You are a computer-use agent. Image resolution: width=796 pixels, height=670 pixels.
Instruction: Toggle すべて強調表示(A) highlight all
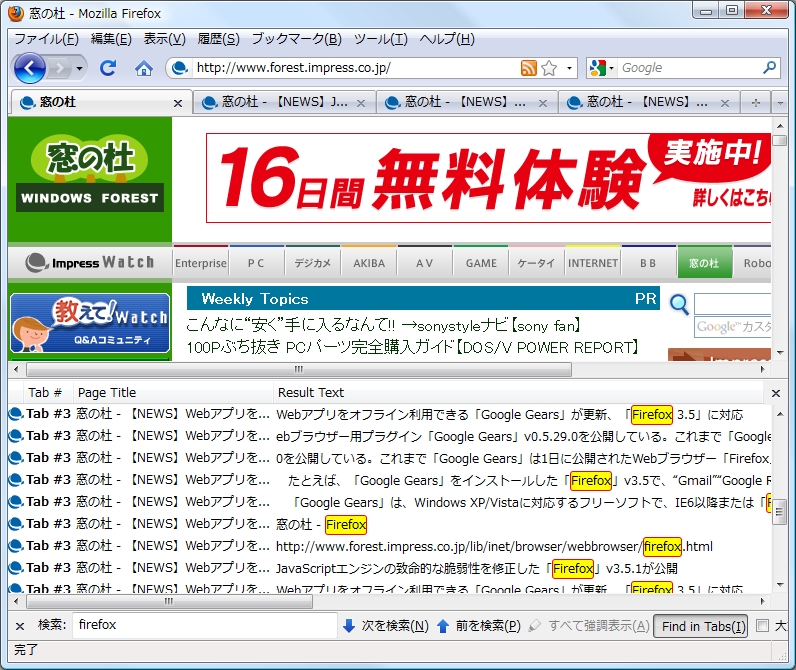coord(589,626)
